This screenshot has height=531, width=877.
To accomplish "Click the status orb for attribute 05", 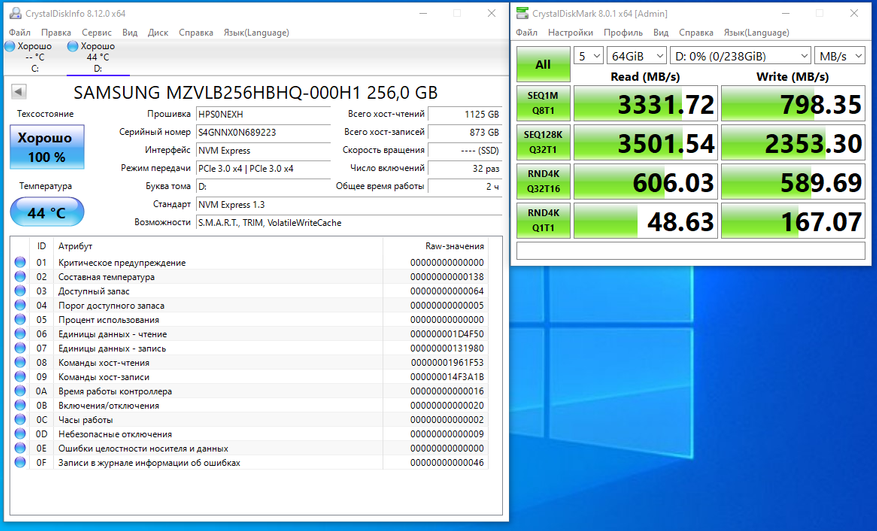I will tap(21, 320).
